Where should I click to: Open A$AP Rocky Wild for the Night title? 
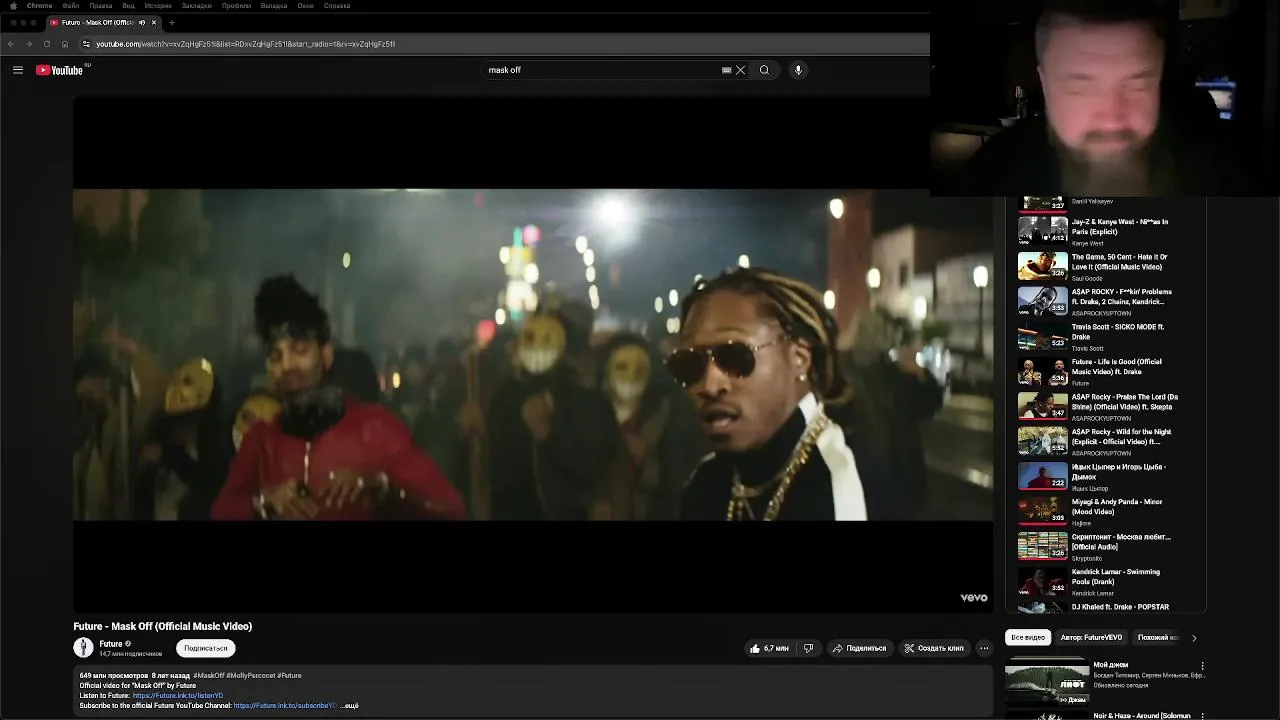click(x=1122, y=436)
